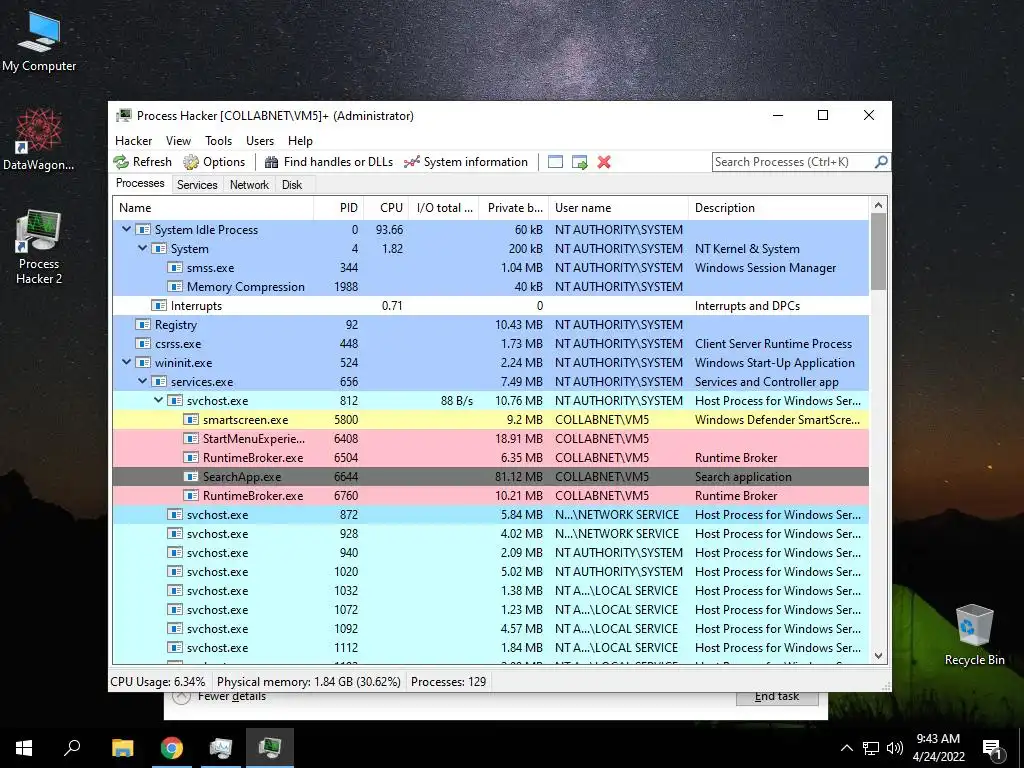Switch to the Network tab

pyautogui.click(x=249, y=185)
